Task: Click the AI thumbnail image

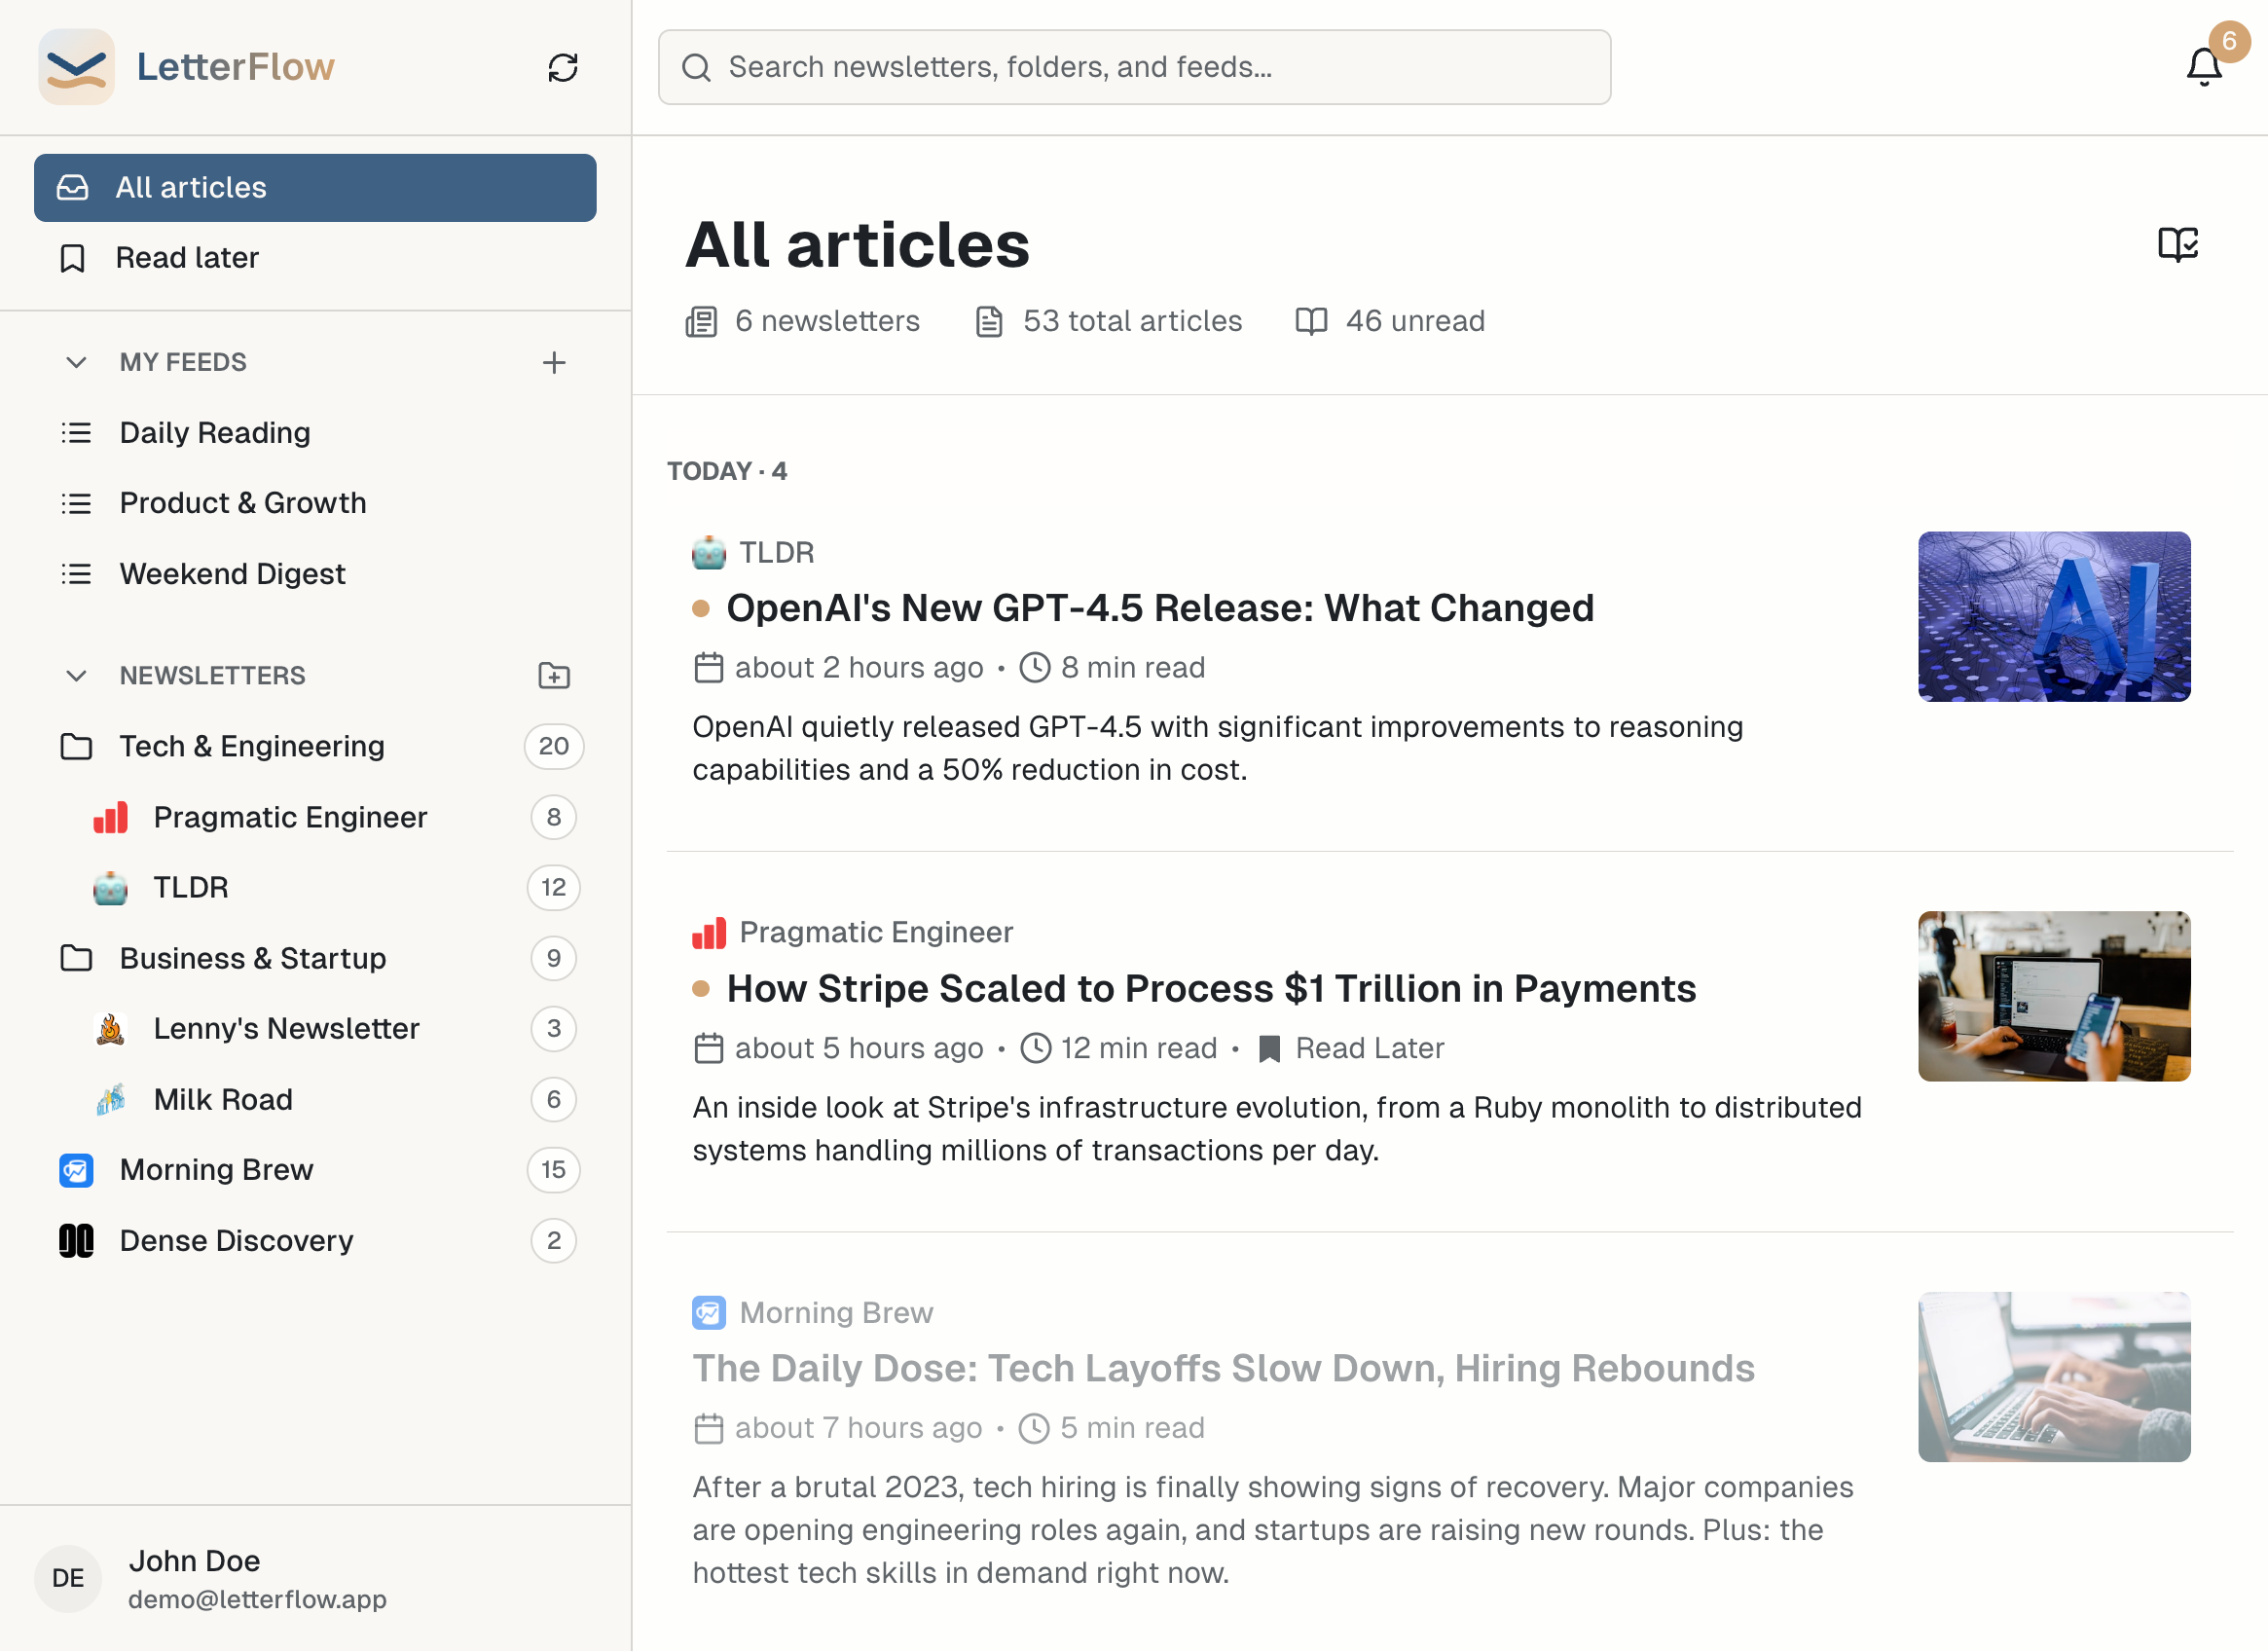Action: (2053, 616)
